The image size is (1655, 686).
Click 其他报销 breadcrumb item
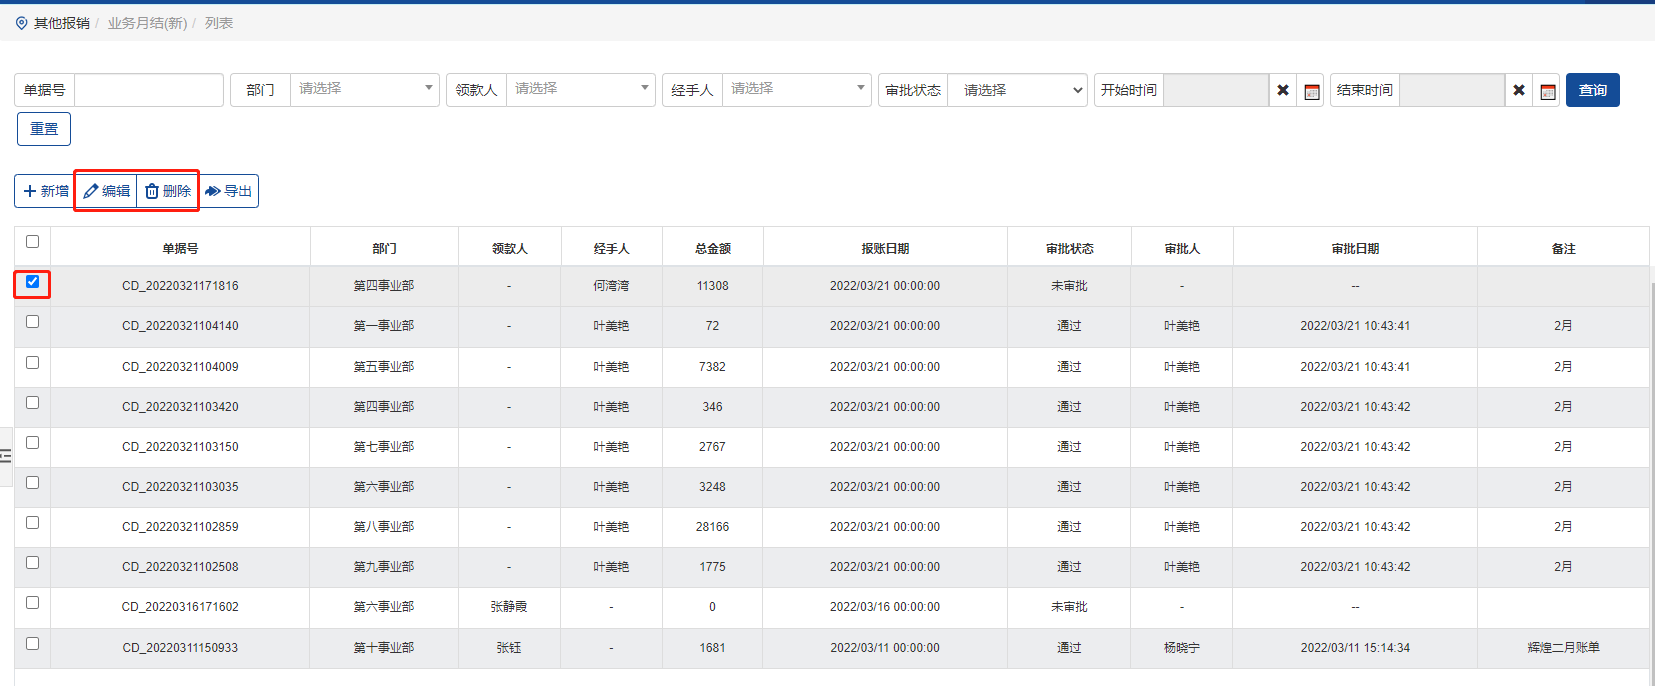[x=61, y=23]
